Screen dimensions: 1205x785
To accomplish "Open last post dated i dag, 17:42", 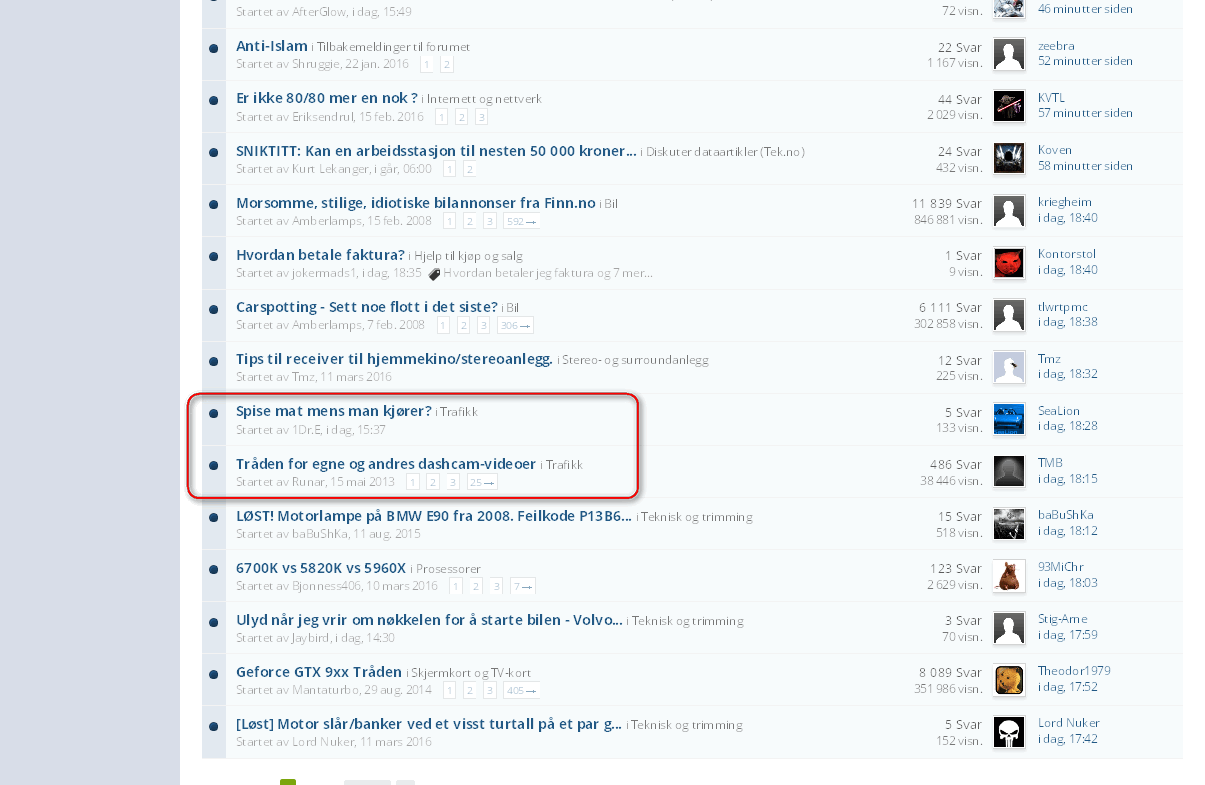I will point(1068,739).
